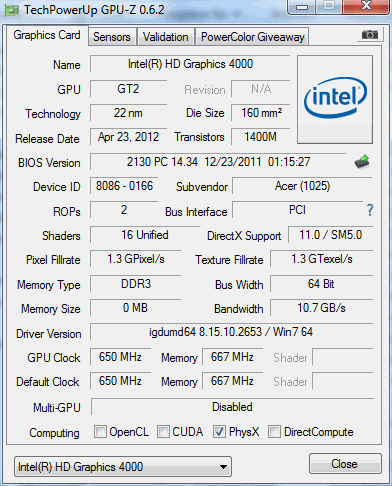Screen dimensions: 392x486
Task: Minimize the GPU-Z window
Action: (x=302, y=6)
